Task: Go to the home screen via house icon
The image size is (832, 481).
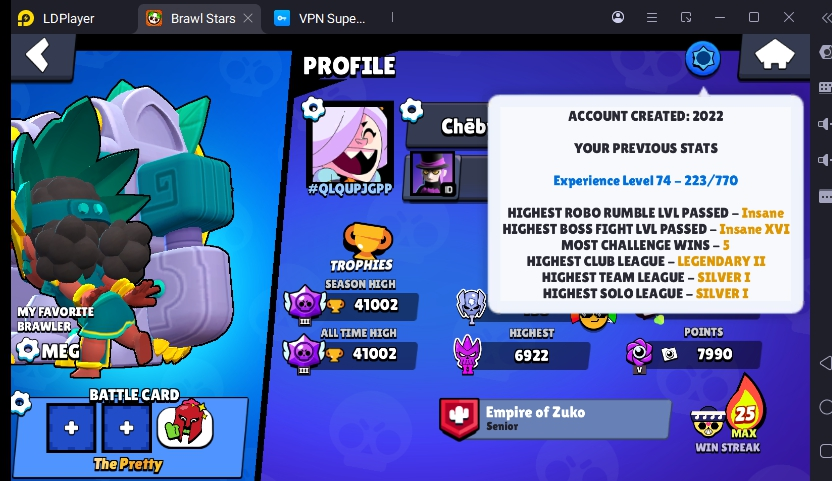Action: 774,55
